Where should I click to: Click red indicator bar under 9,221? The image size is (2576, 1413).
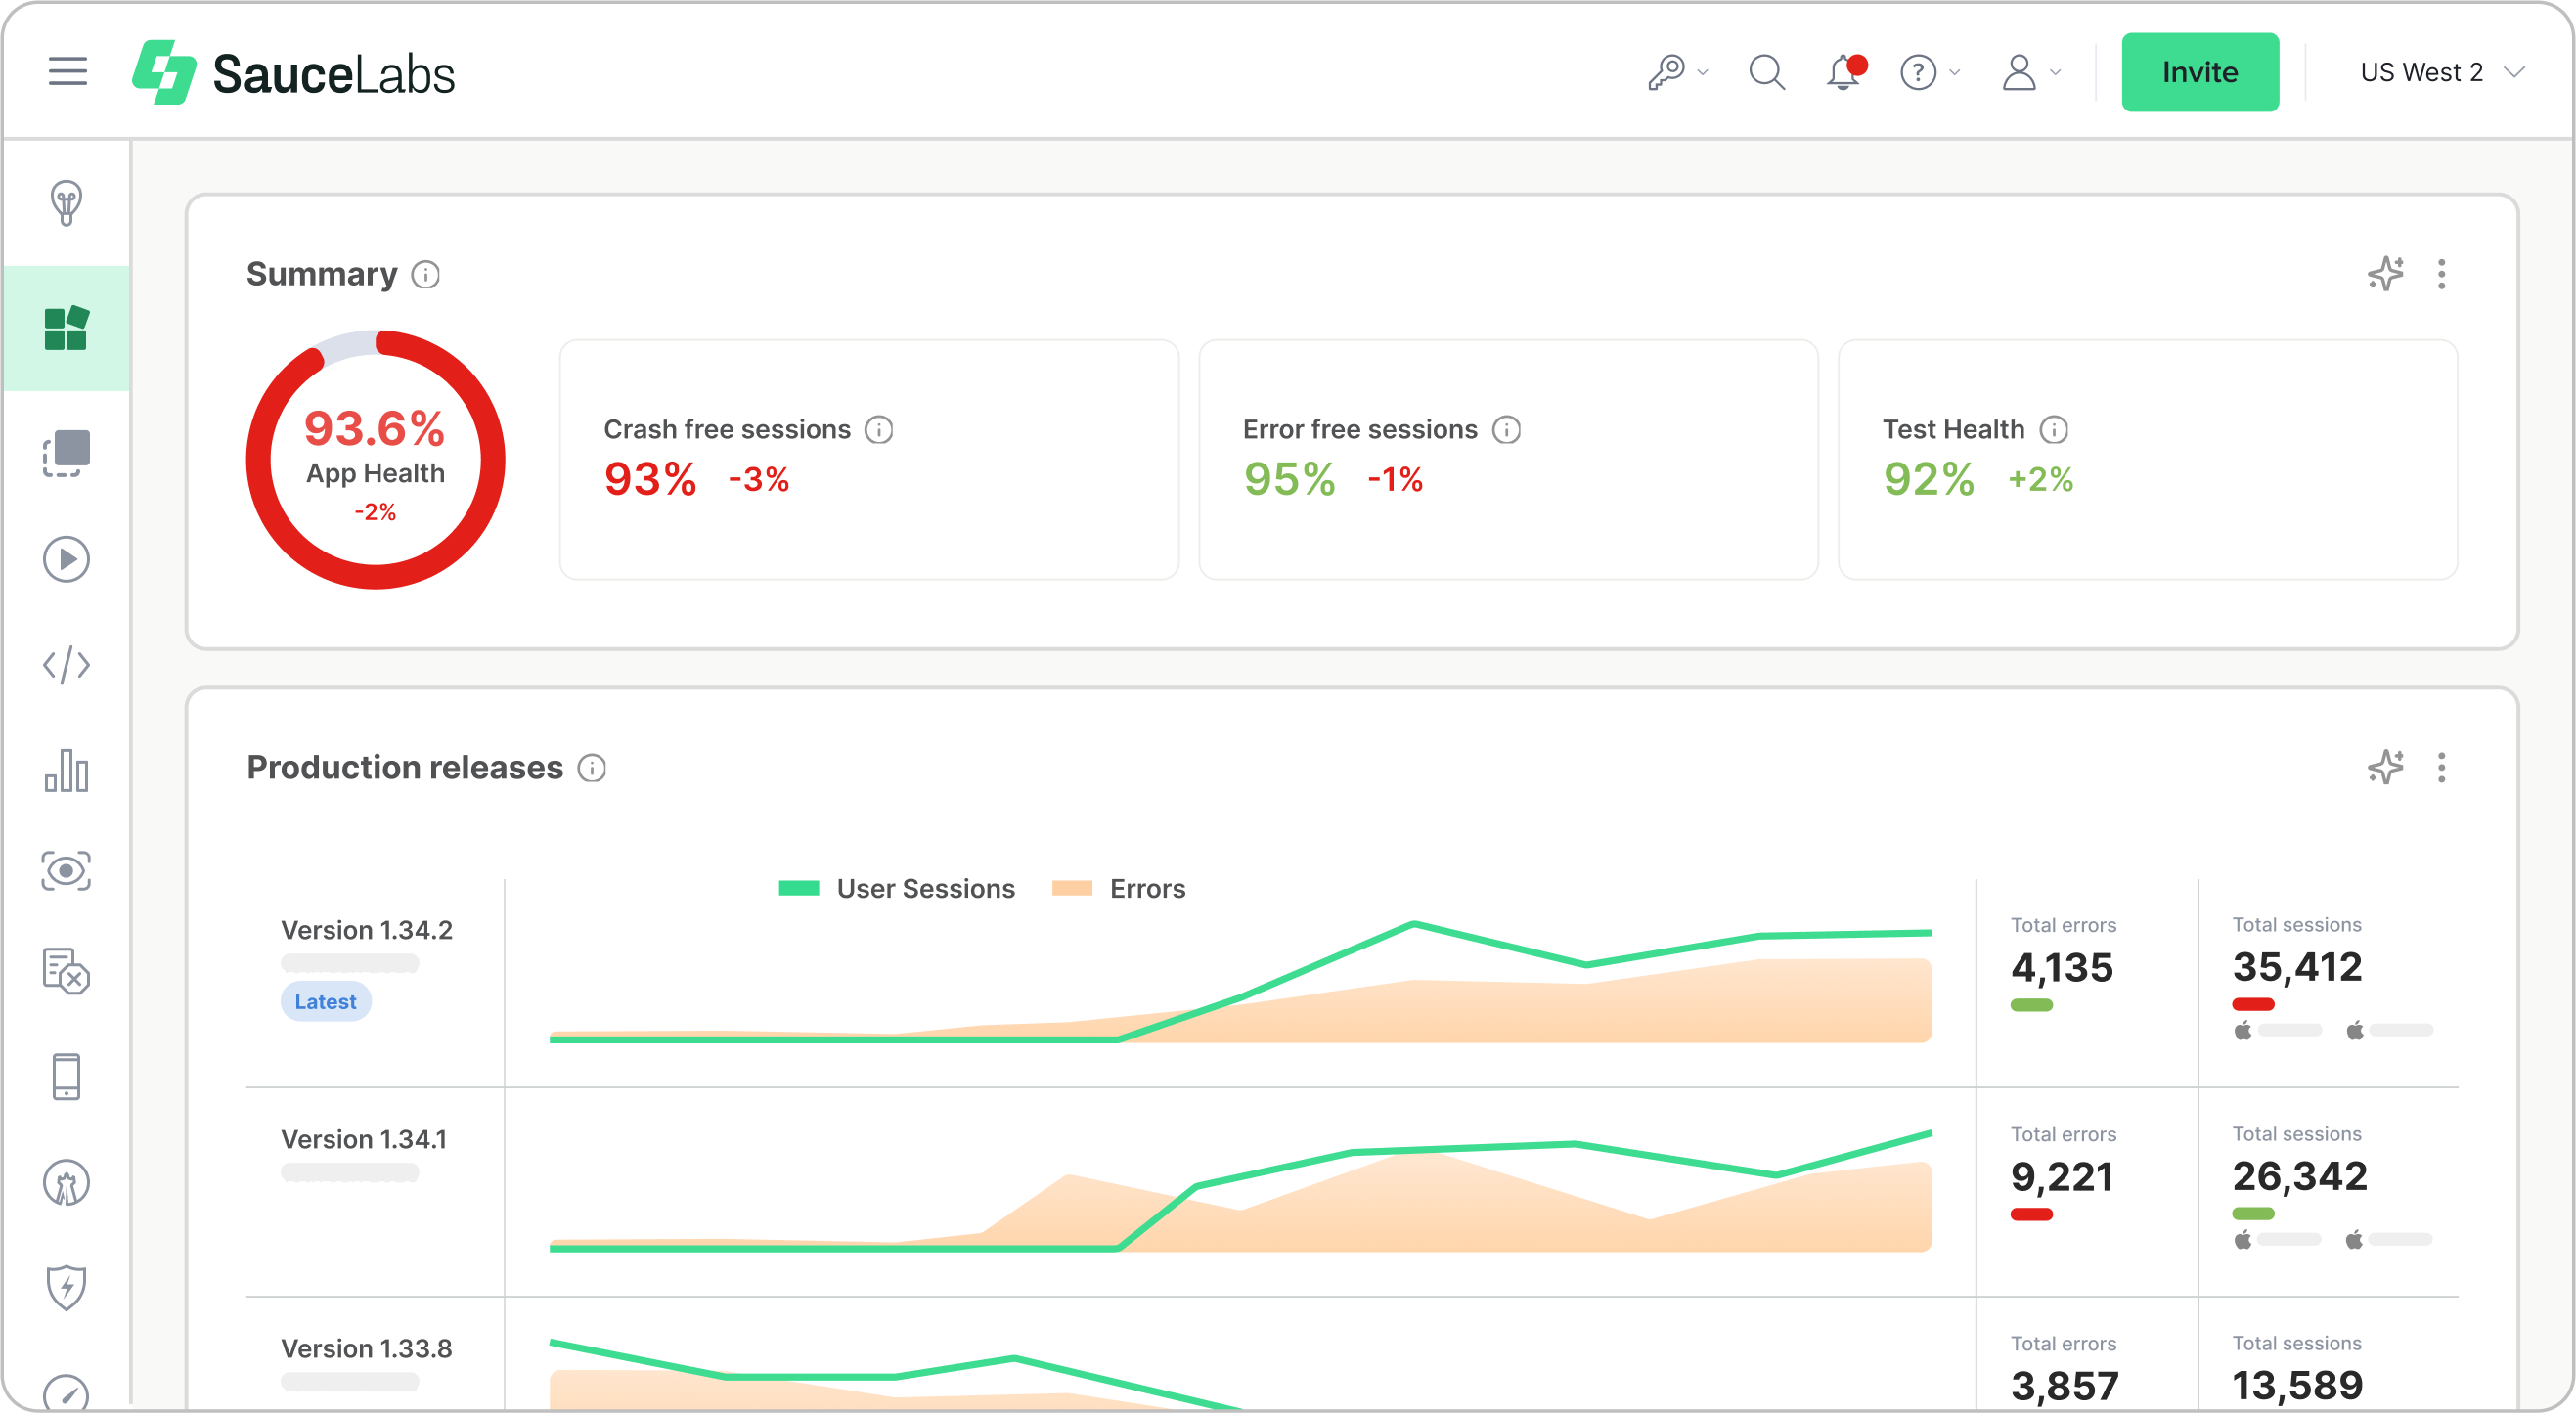(2031, 1214)
